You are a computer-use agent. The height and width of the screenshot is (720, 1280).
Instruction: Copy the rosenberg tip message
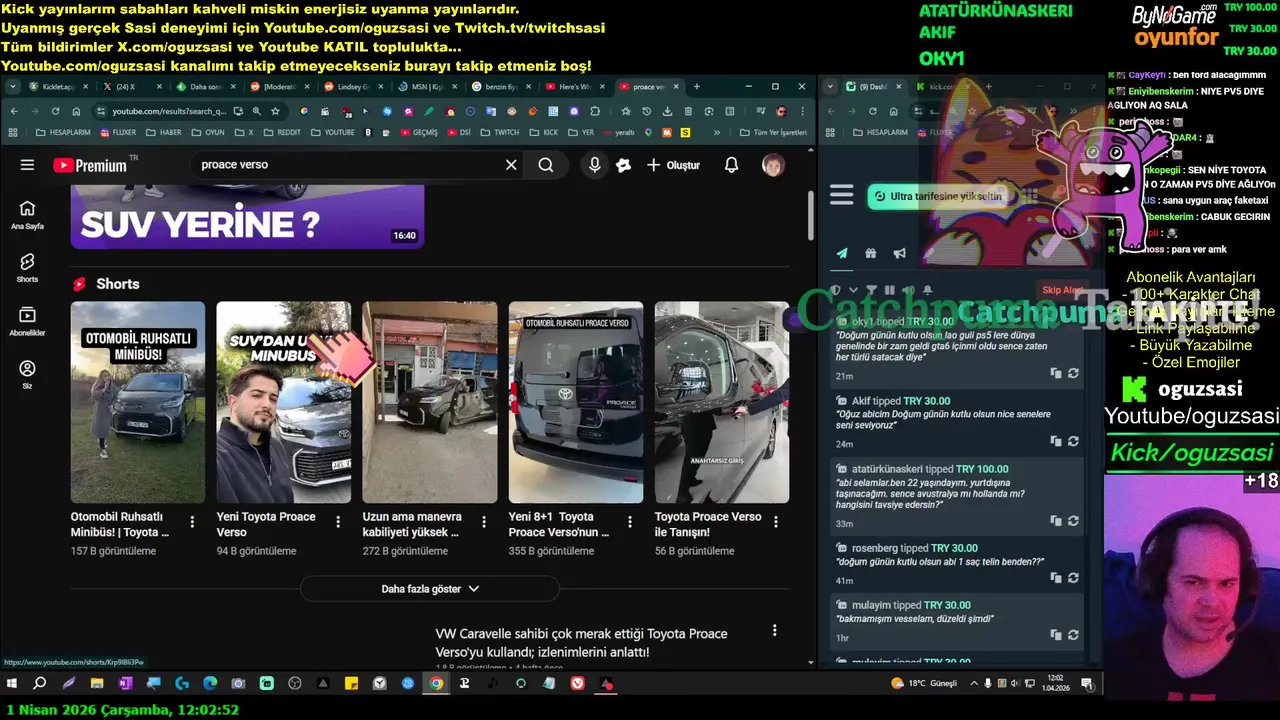point(1056,578)
